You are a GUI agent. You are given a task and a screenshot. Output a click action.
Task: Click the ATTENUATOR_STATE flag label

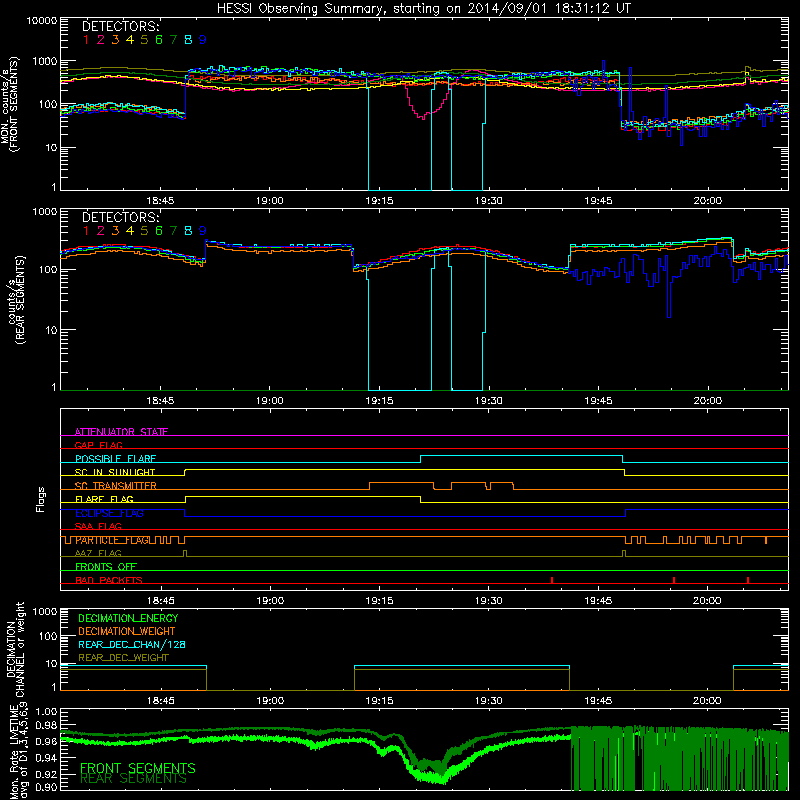click(121, 432)
